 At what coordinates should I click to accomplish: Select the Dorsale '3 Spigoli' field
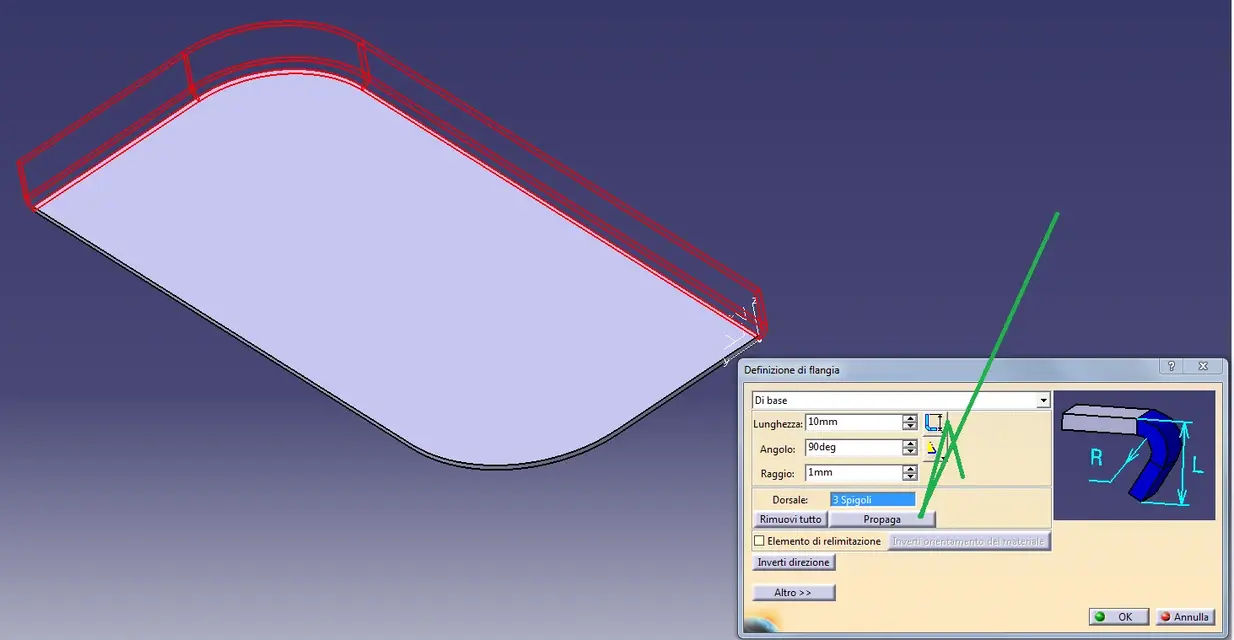(872, 499)
